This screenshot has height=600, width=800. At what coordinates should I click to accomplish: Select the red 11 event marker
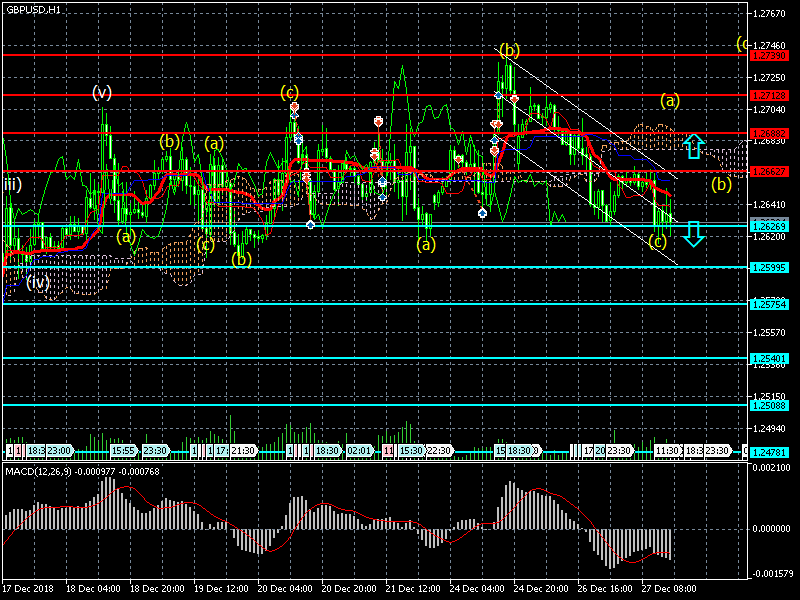[x=388, y=451]
